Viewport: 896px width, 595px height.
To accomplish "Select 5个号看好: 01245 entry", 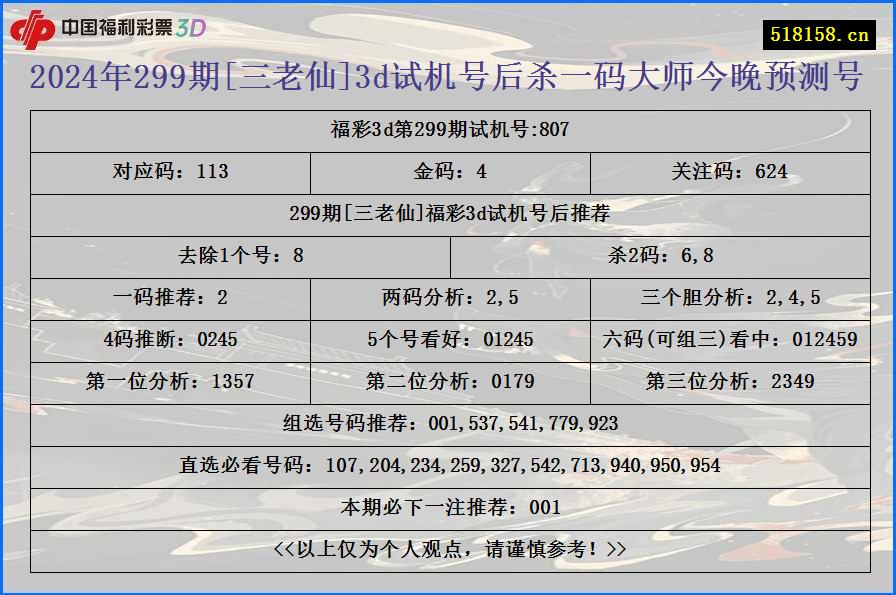I will 448,338.
